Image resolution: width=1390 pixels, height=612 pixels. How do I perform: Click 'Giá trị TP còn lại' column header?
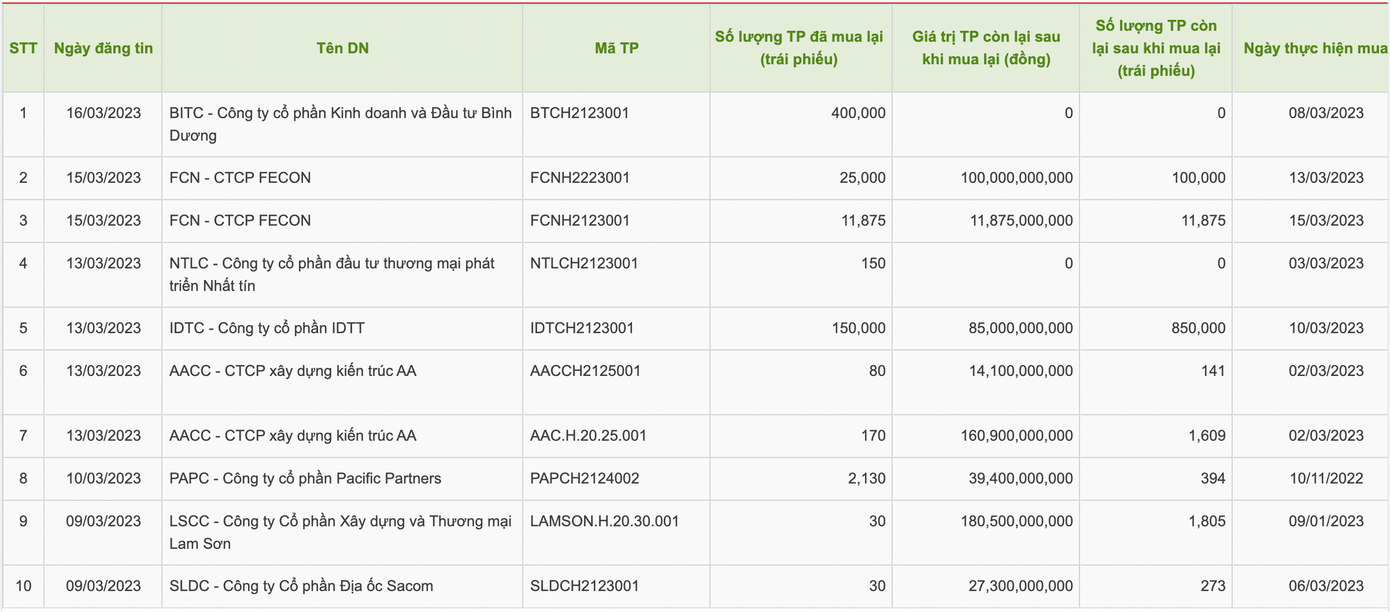click(x=985, y=48)
